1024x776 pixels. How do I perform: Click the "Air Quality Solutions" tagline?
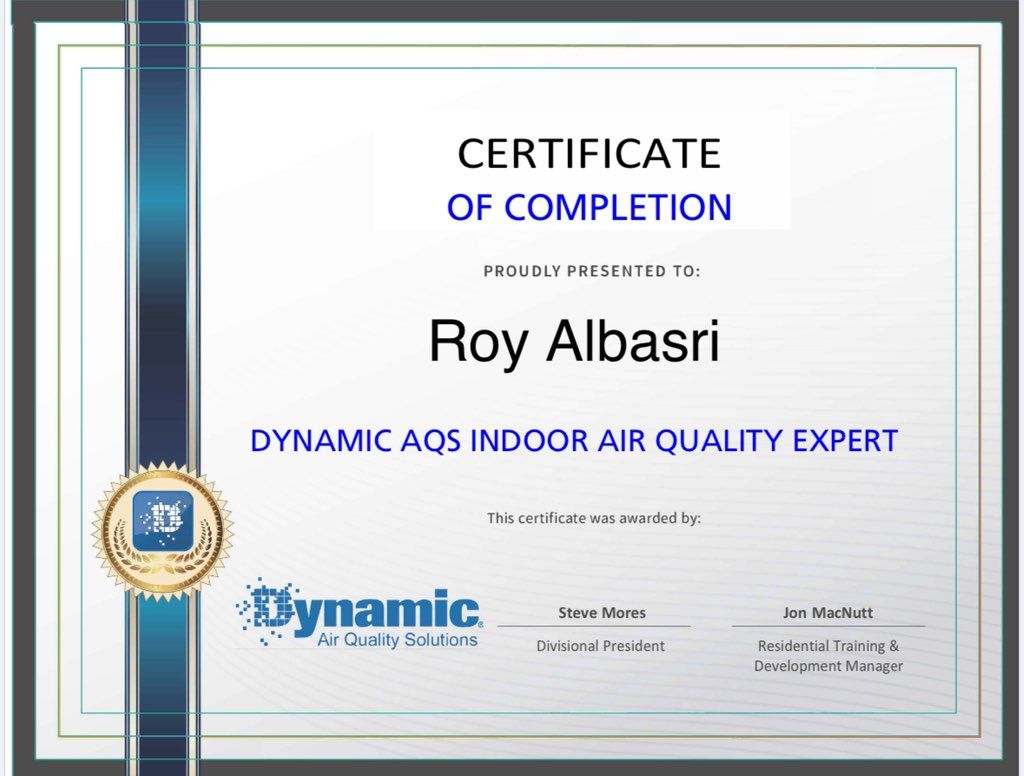coord(397,639)
